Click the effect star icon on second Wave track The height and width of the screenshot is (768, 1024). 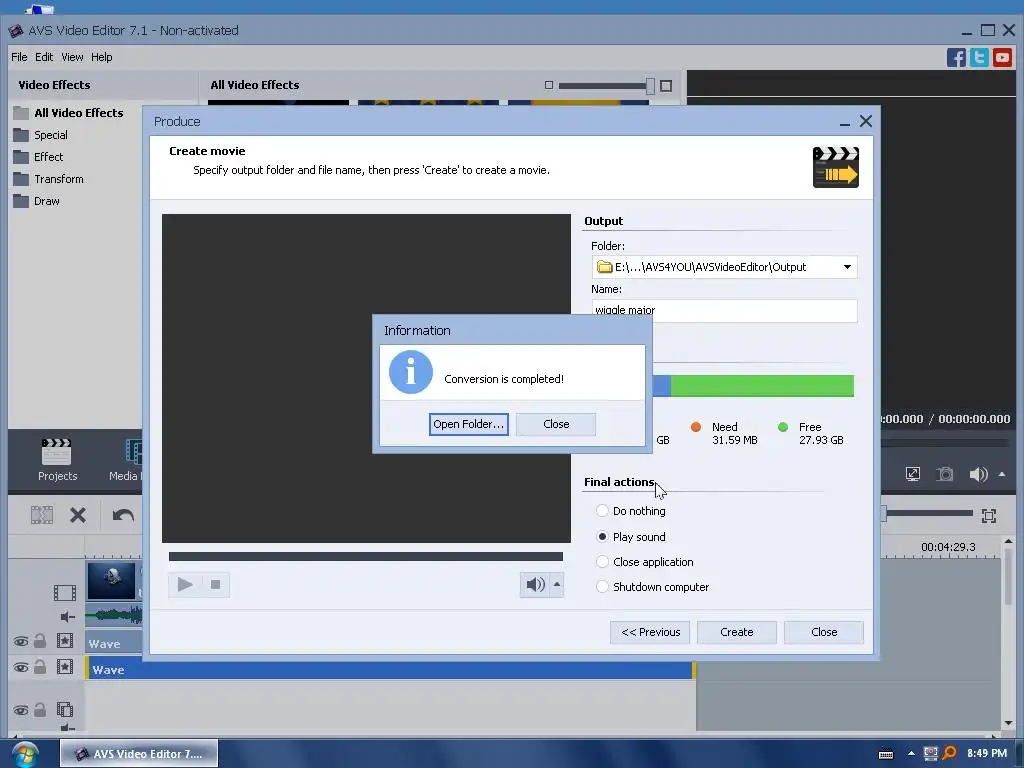click(65, 667)
